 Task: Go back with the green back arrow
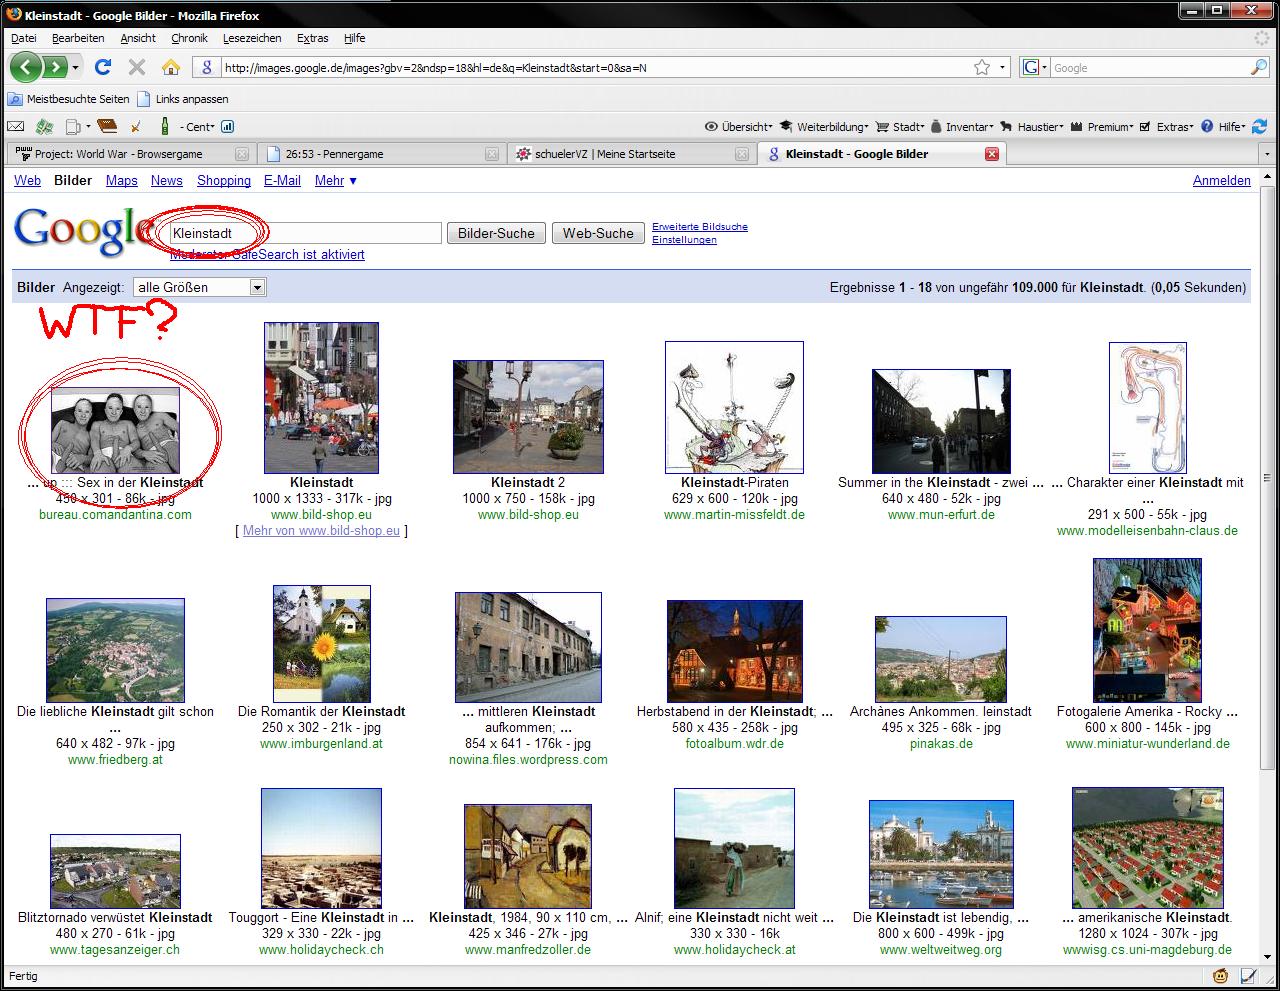point(27,67)
